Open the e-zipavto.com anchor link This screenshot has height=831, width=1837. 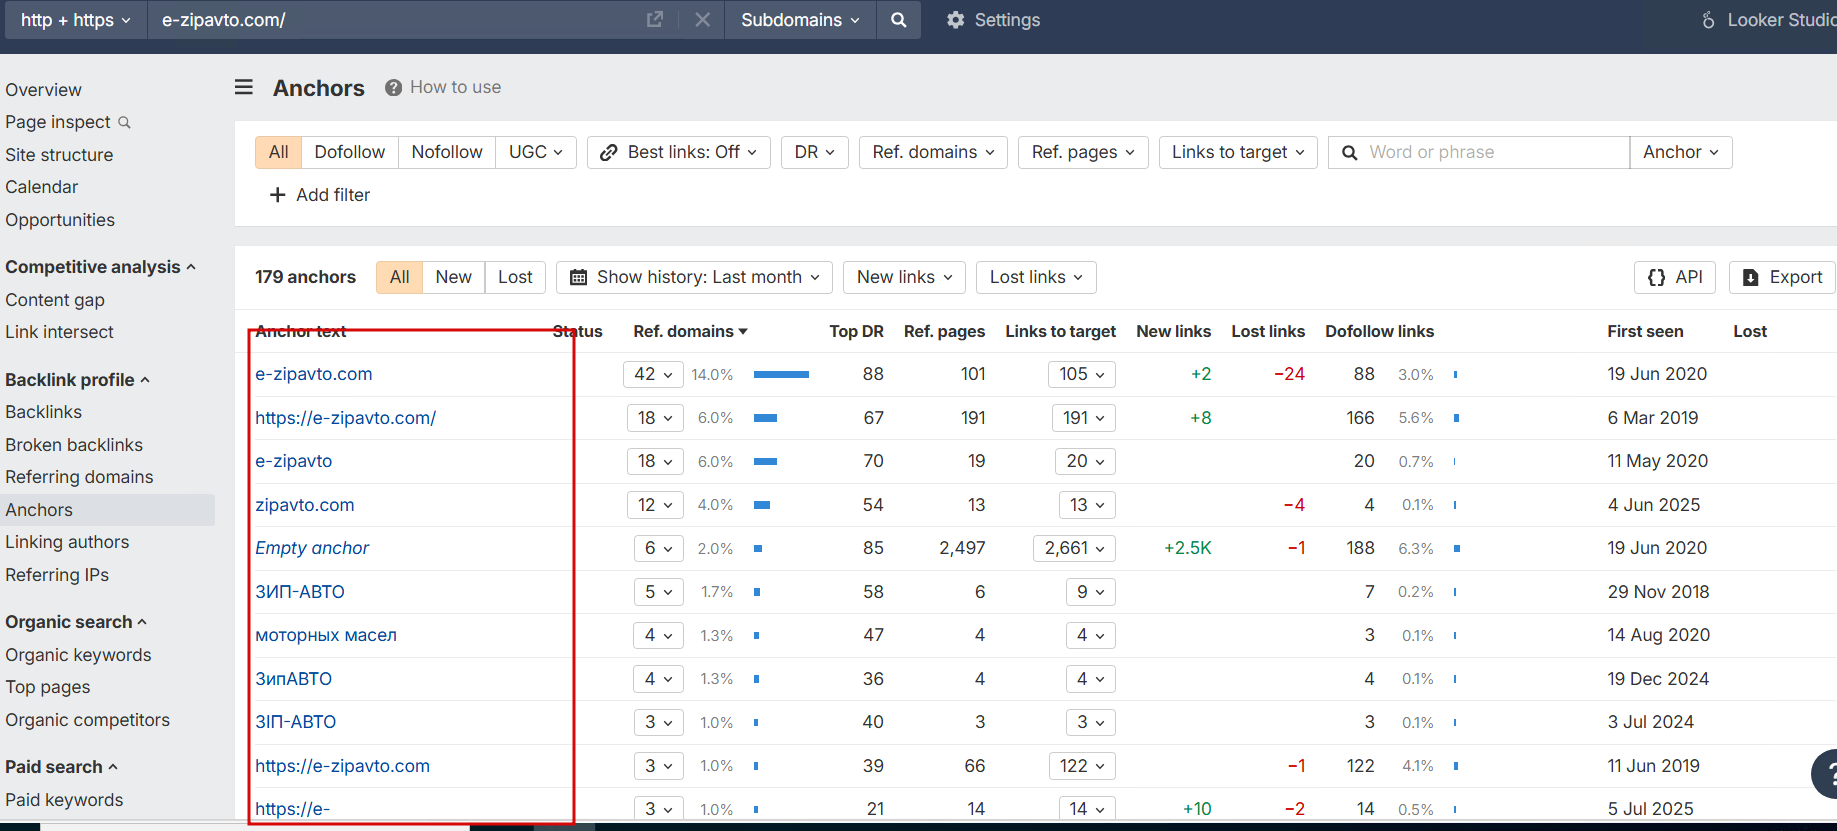pos(314,374)
